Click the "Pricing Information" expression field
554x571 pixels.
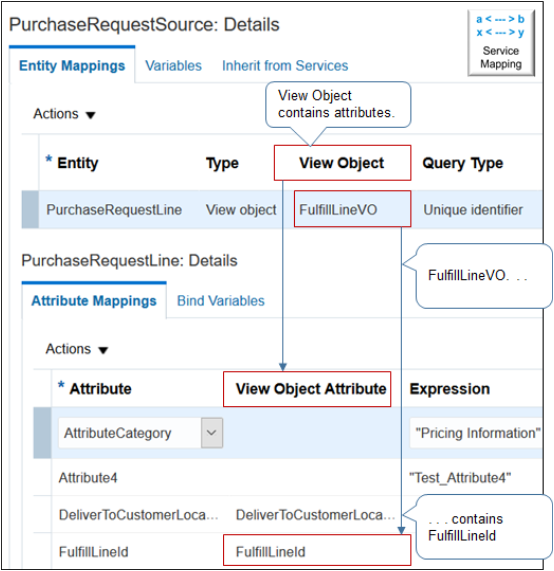pos(476,433)
